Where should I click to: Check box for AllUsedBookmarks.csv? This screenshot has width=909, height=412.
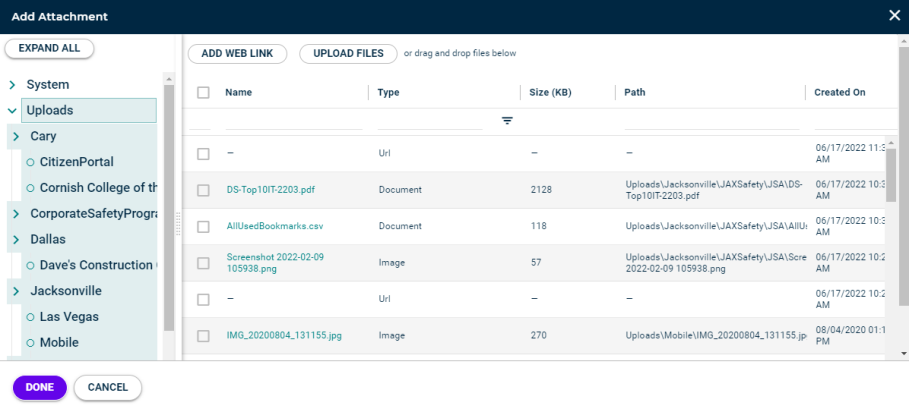click(203, 227)
